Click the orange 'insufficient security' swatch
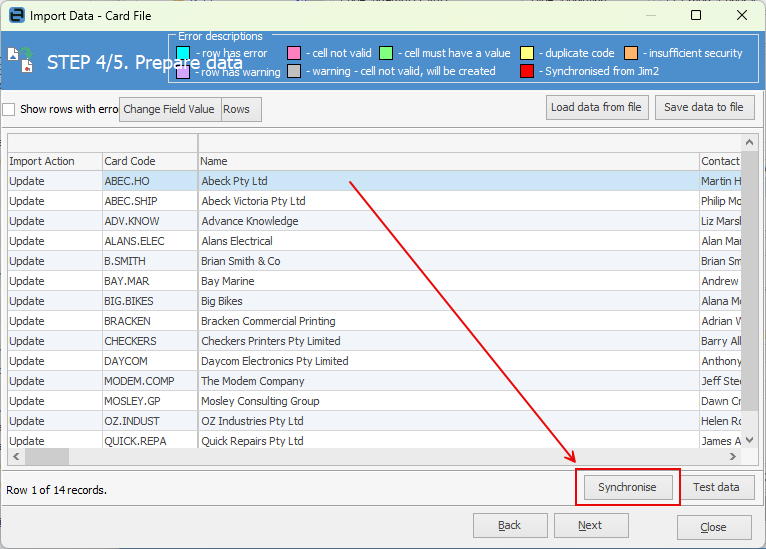This screenshot has width=766, height=549. [631, 53]
